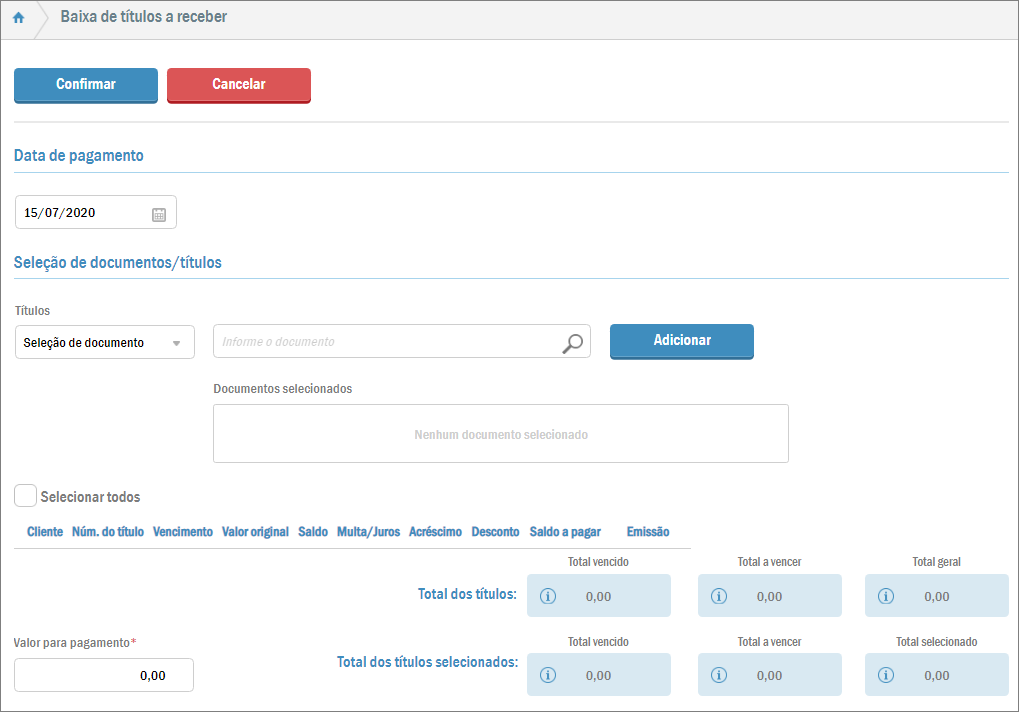The image size is (1019, 712).
Task: Sort by Cliente column header
Action: pyautogui.click(x=45, y=532)
